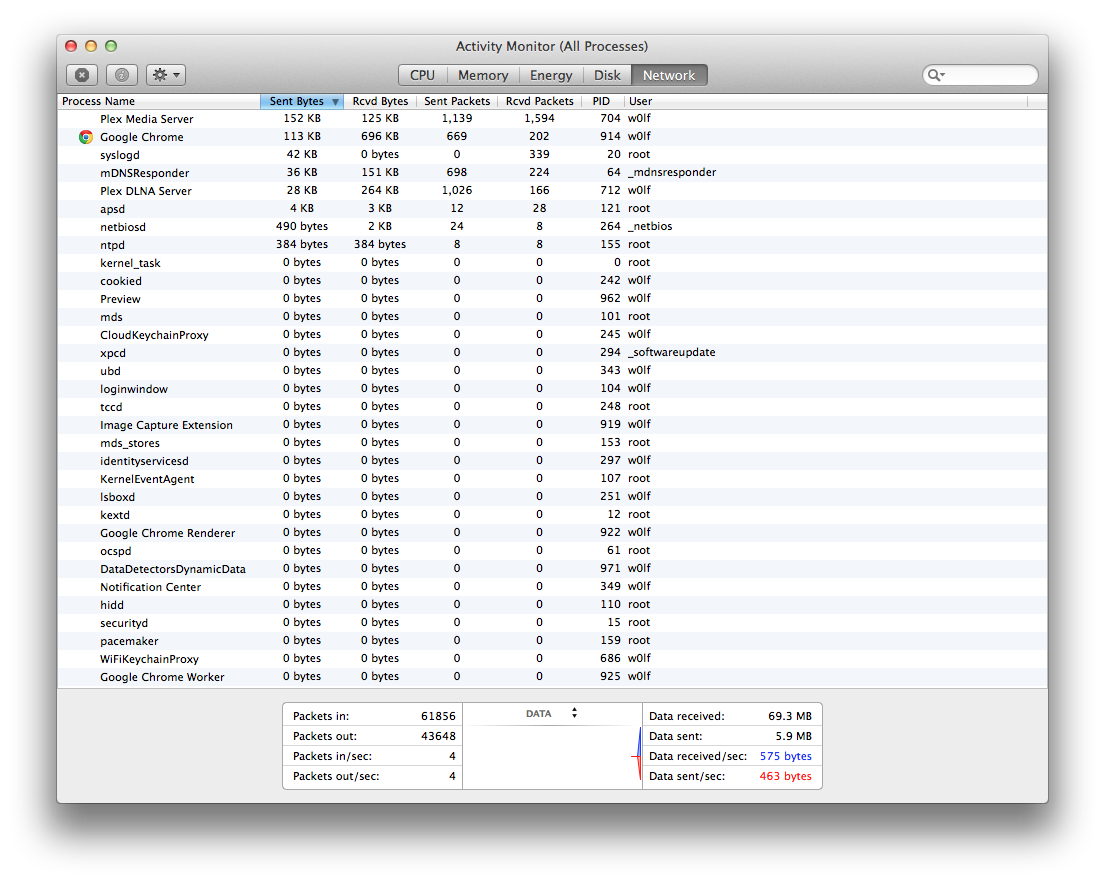
Task: Select the Google Chrome process row
Action: [552, 137]
